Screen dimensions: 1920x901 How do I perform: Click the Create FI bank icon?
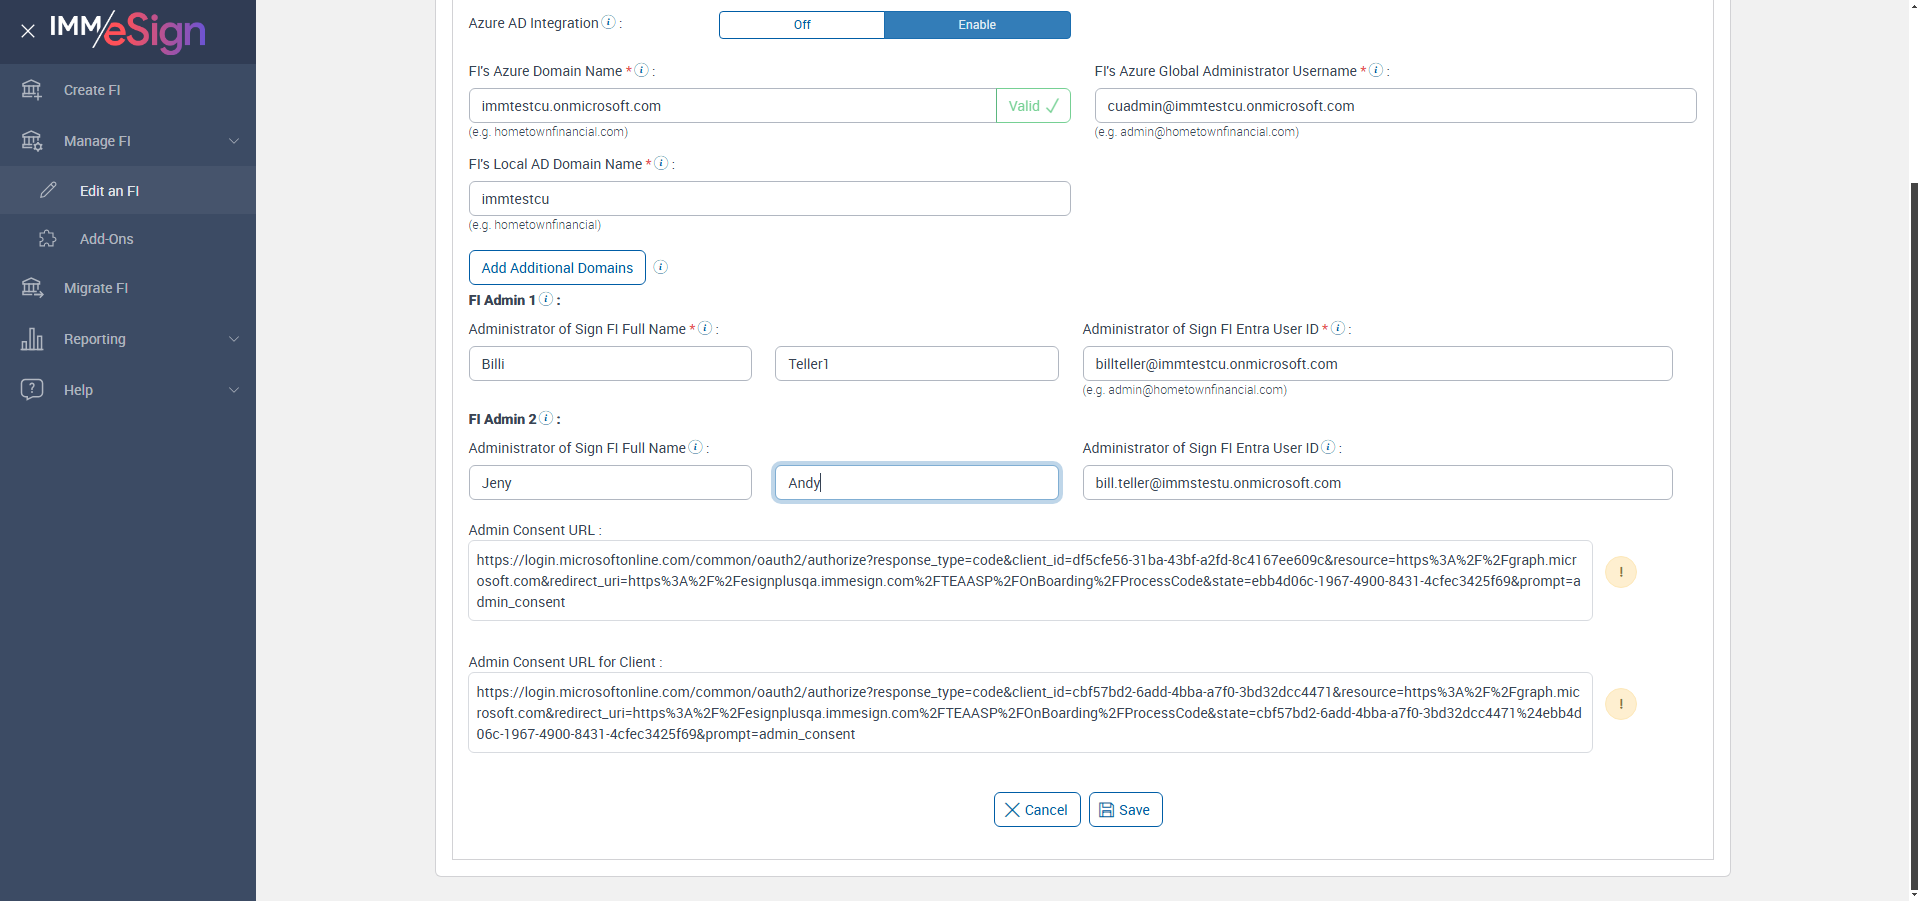(32, 90)
